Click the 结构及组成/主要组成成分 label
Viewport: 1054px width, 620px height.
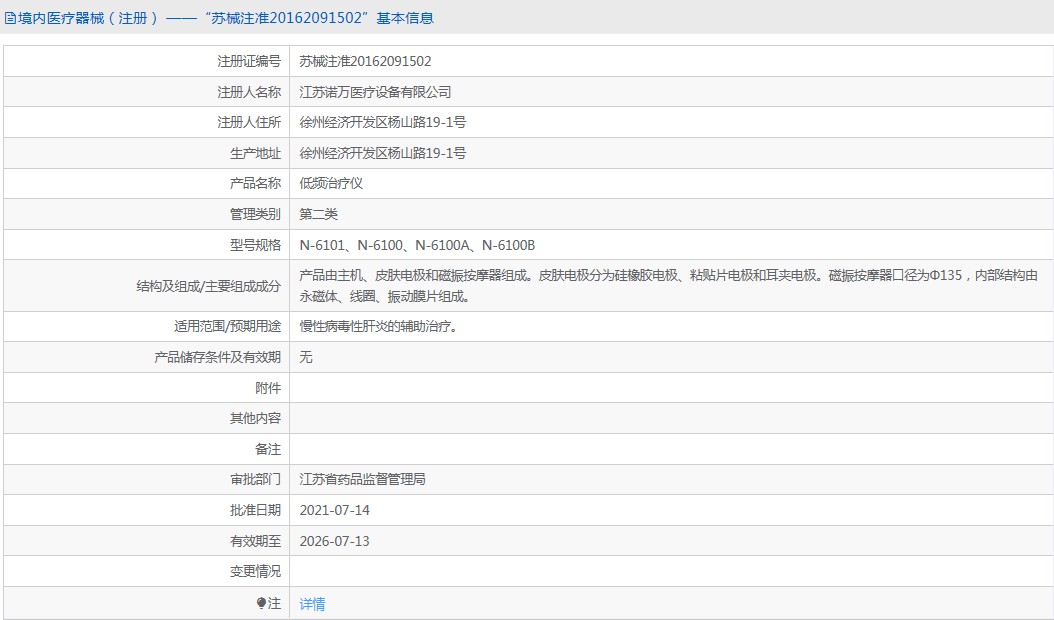pyautogui.click(x=208, y=286)
